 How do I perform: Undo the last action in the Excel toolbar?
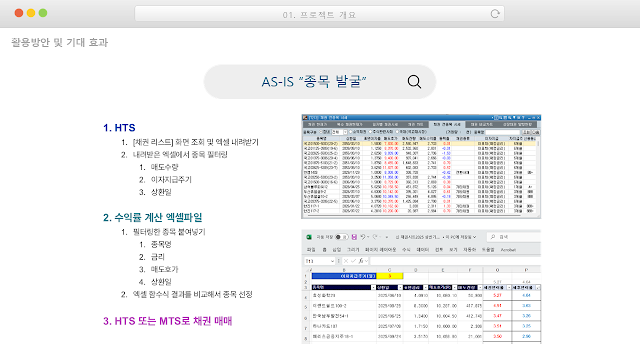(x=363, y=237)
